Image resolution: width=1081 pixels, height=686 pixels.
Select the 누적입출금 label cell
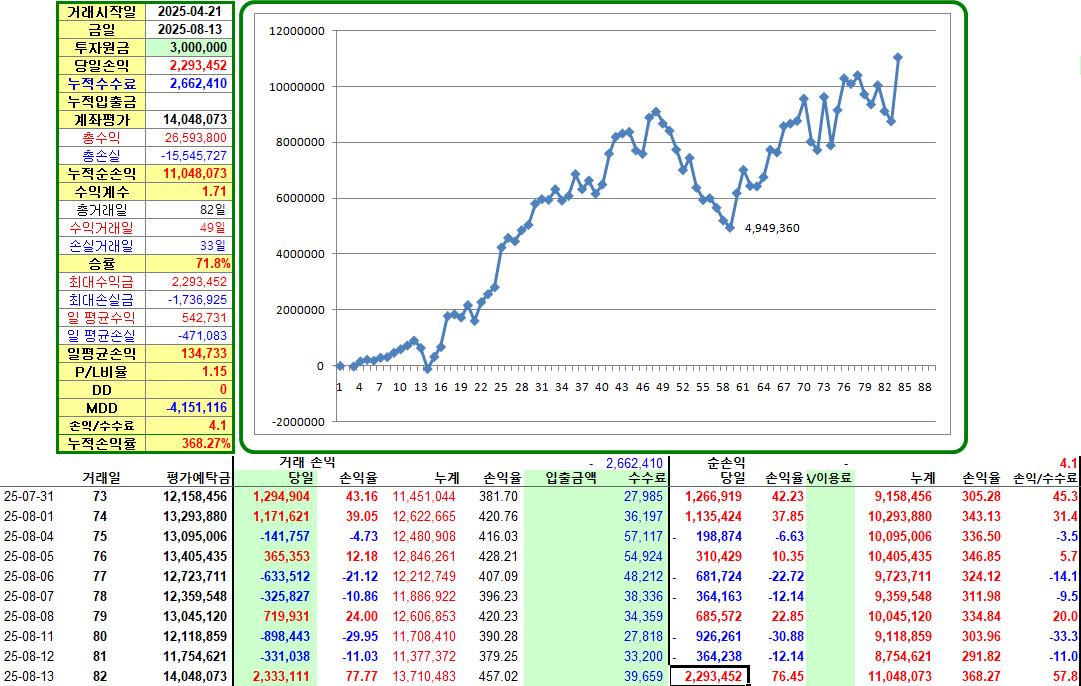tap(102, 101)
